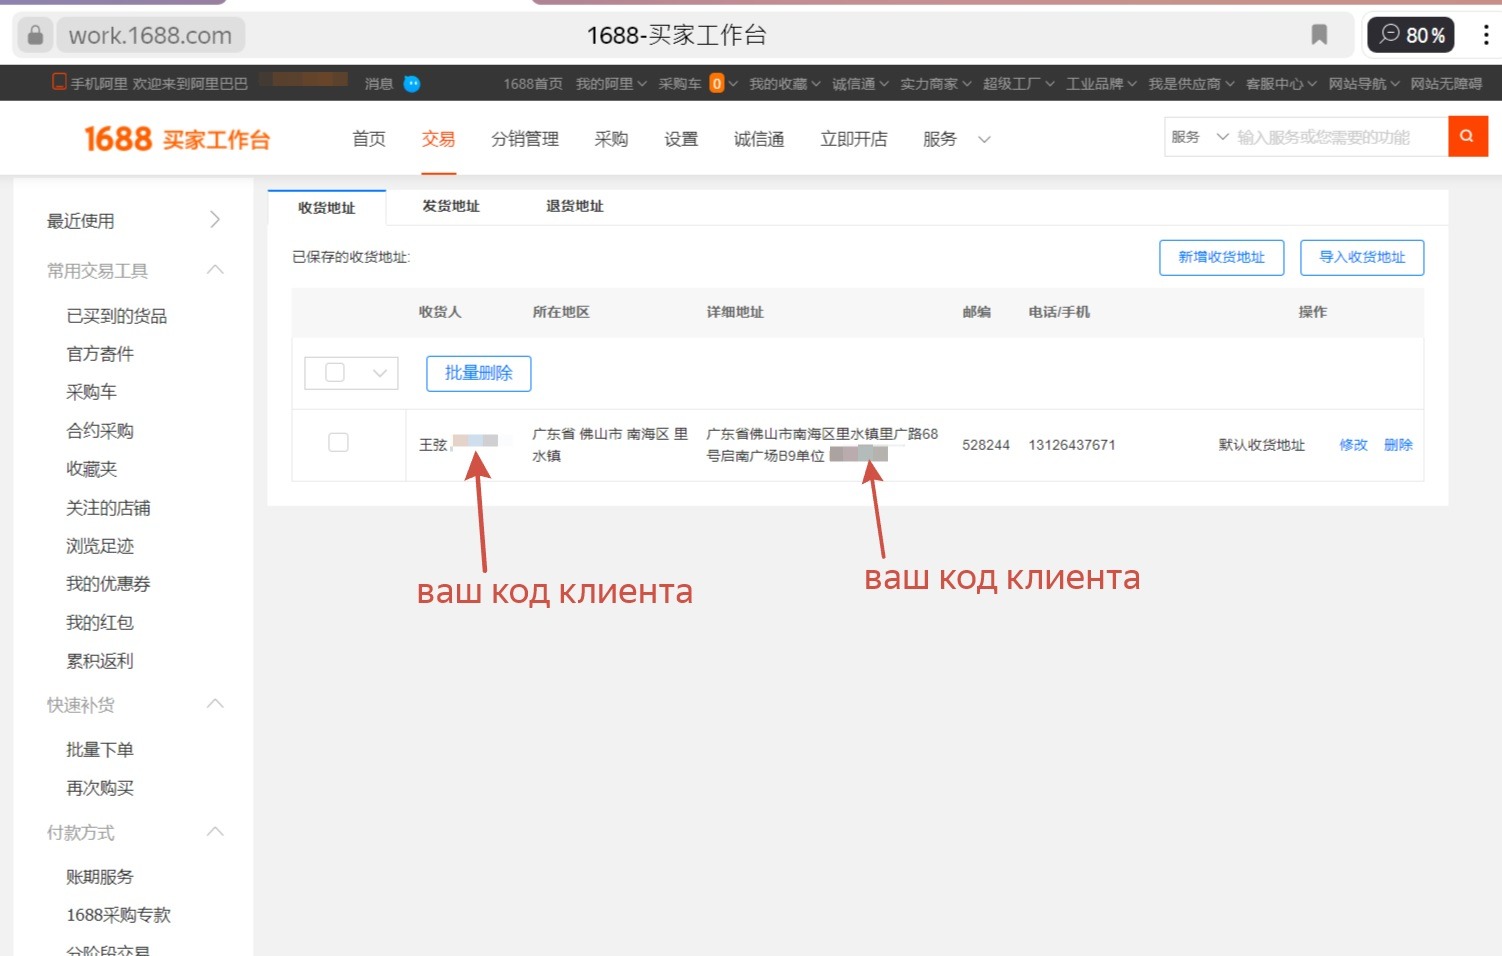1502x956 pixels.
Task: Open 我的优惠券 in the sidebar
Action: (108, 584)
